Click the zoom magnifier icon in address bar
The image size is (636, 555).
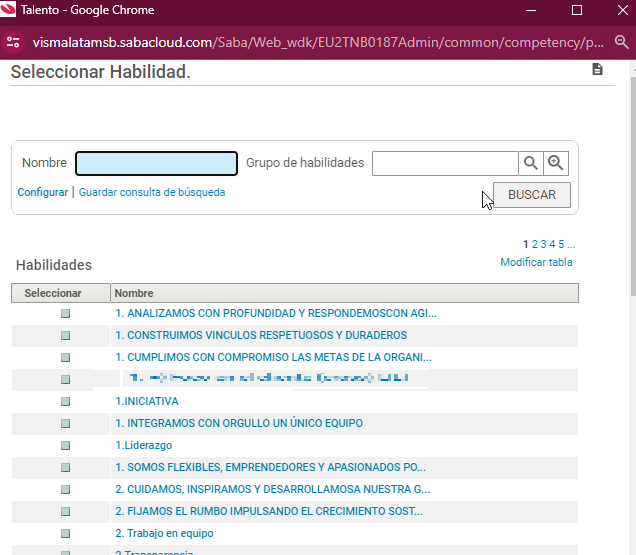pos(621,42)
